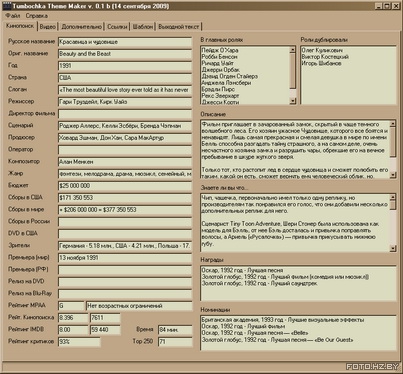Click the Описание text area
Viewport: 403px width, 374px height.
295,149
